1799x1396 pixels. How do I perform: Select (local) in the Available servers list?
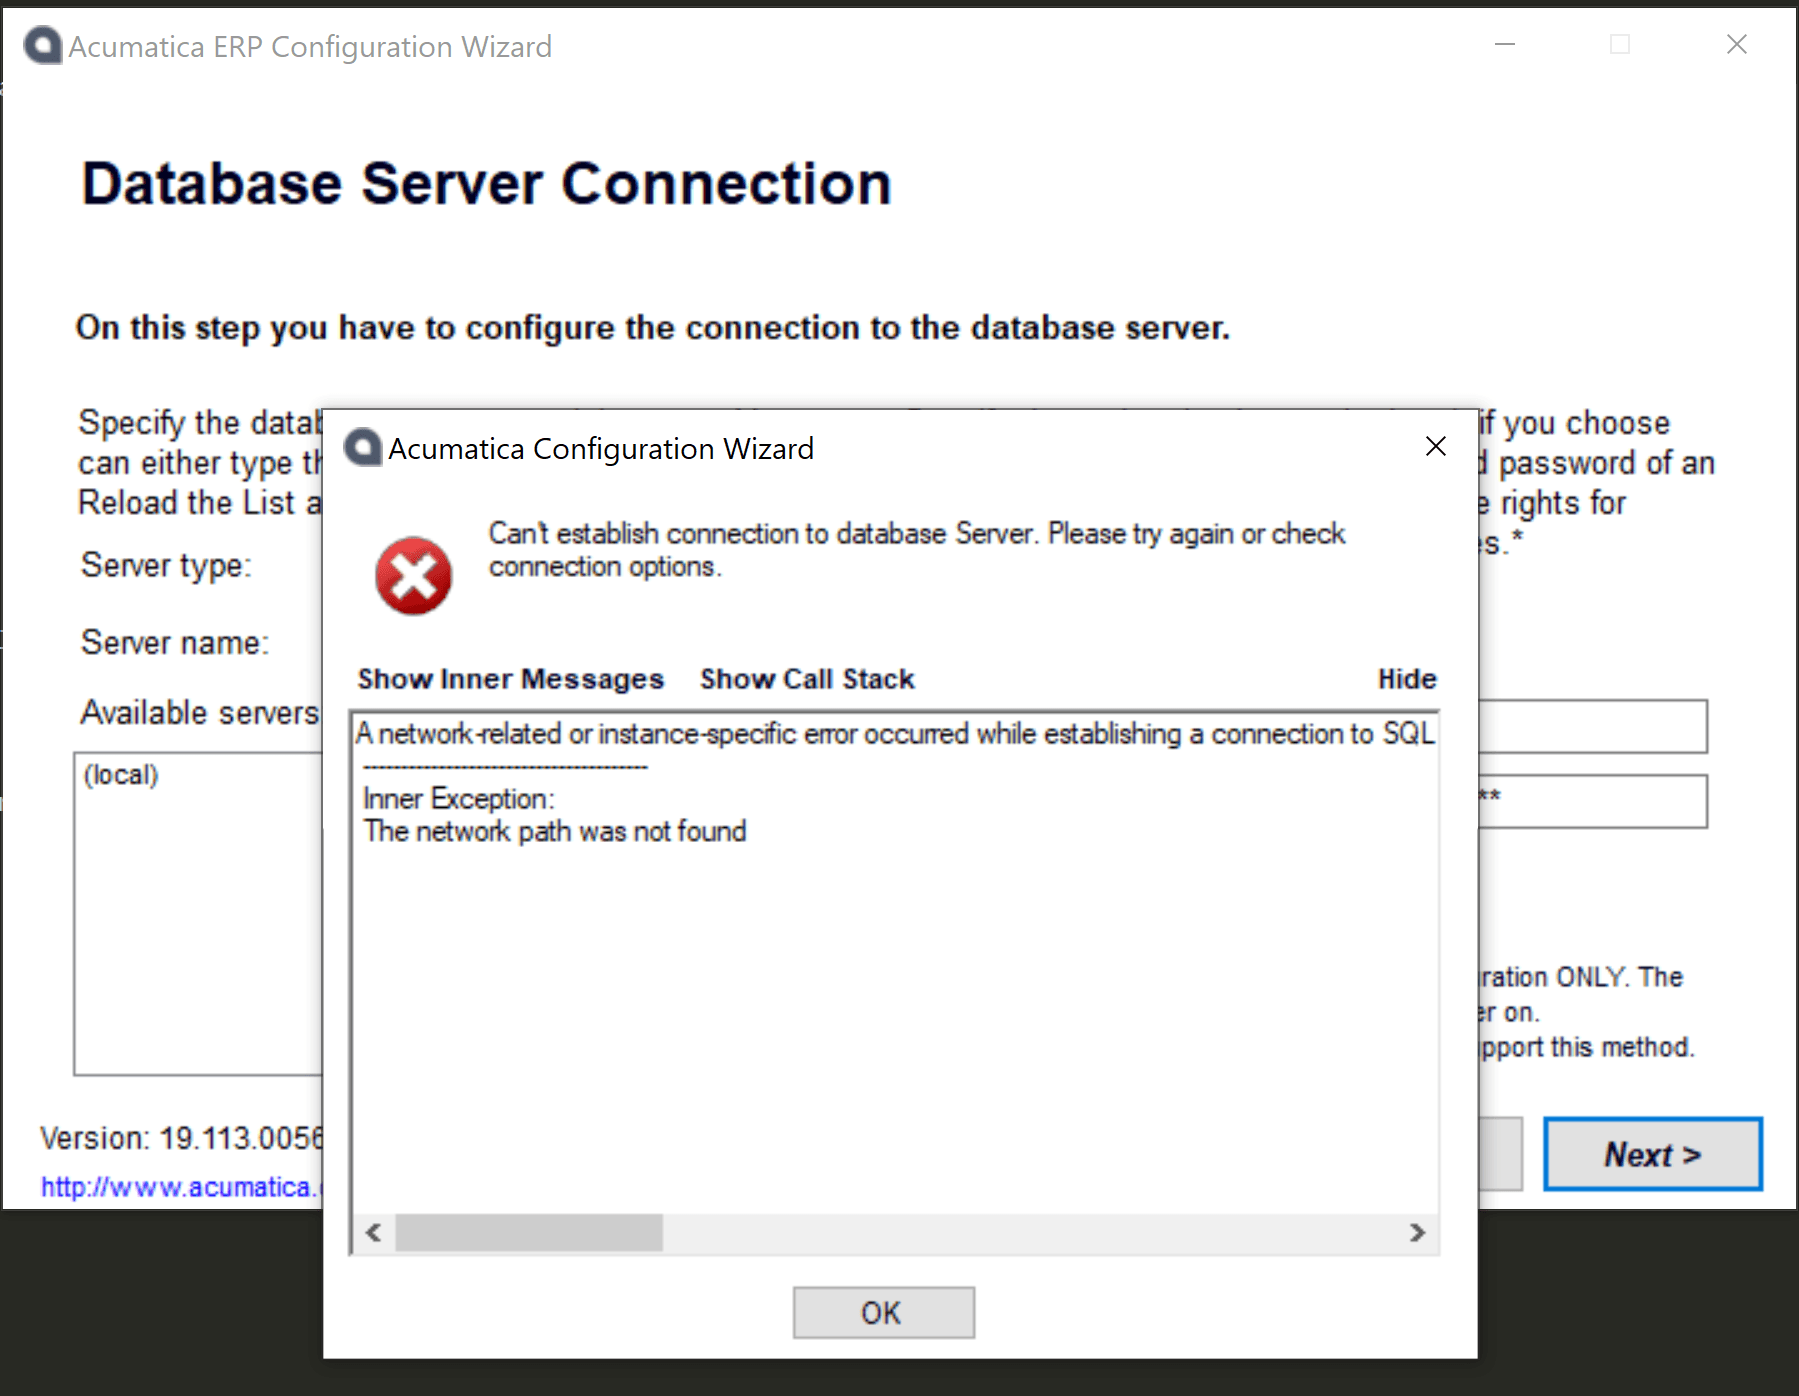pos(121,775)
